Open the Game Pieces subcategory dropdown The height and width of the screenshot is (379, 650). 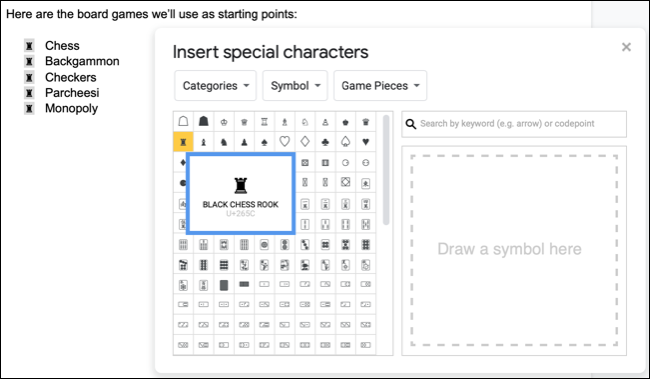click(380, 85)
